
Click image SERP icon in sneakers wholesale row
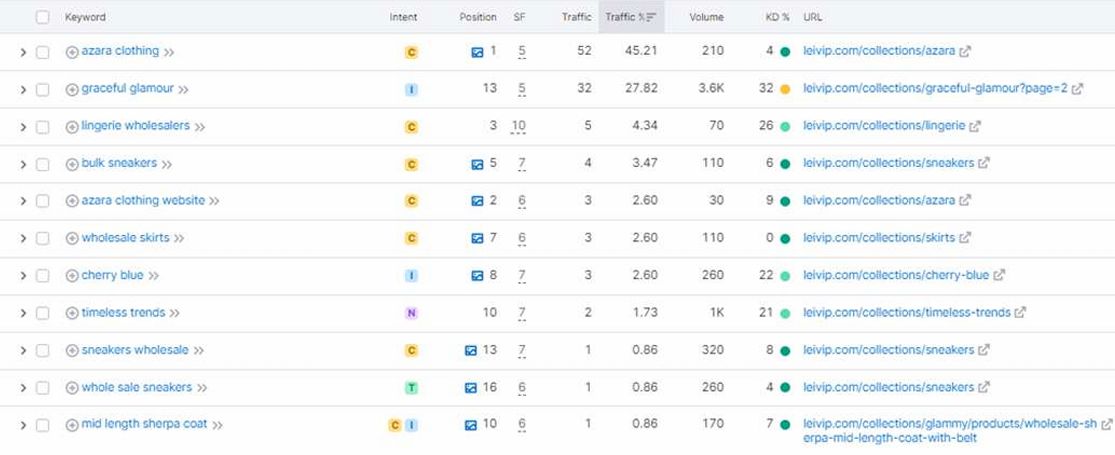pos(471,350)
